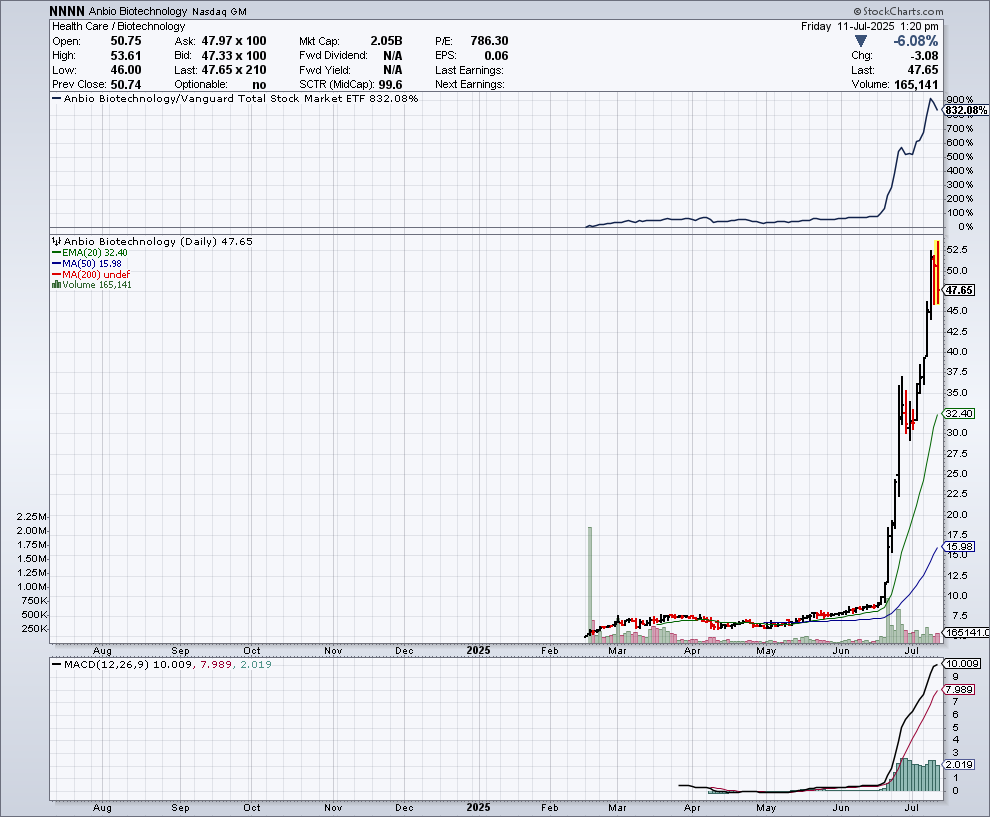Click the 2025 year label on the price chart axis
Image resolution: width=990 pixels, height=817 pixels.
[478, 650]
